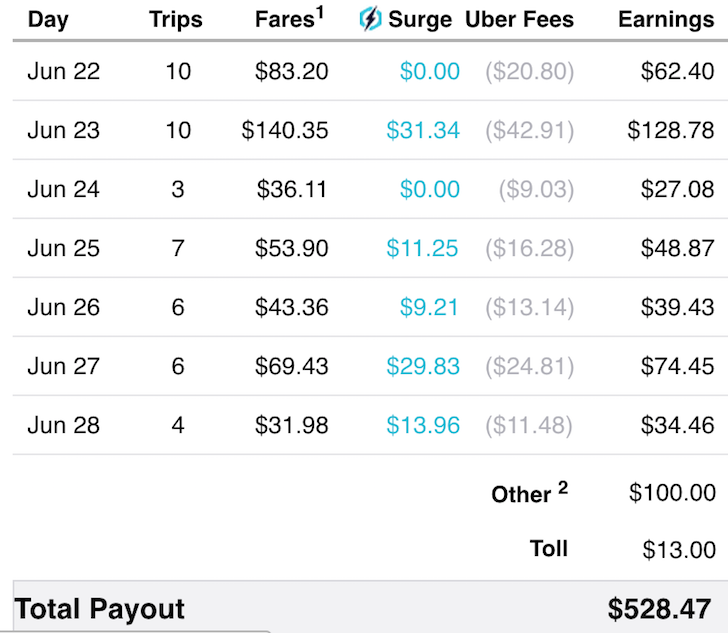The height and width of the screenshot is (633, 728).
Task: Click the $29.83 surge link for Jun 27
Action: [x=423, y=366]
